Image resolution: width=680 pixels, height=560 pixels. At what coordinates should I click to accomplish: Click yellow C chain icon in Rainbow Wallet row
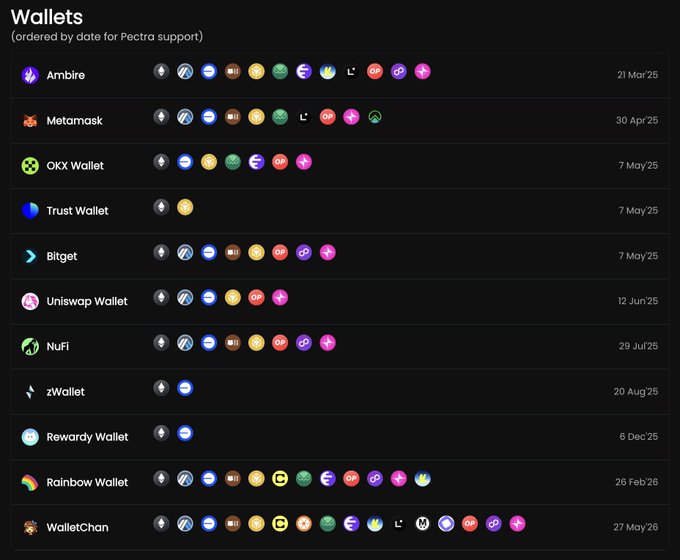coord(280,478)
